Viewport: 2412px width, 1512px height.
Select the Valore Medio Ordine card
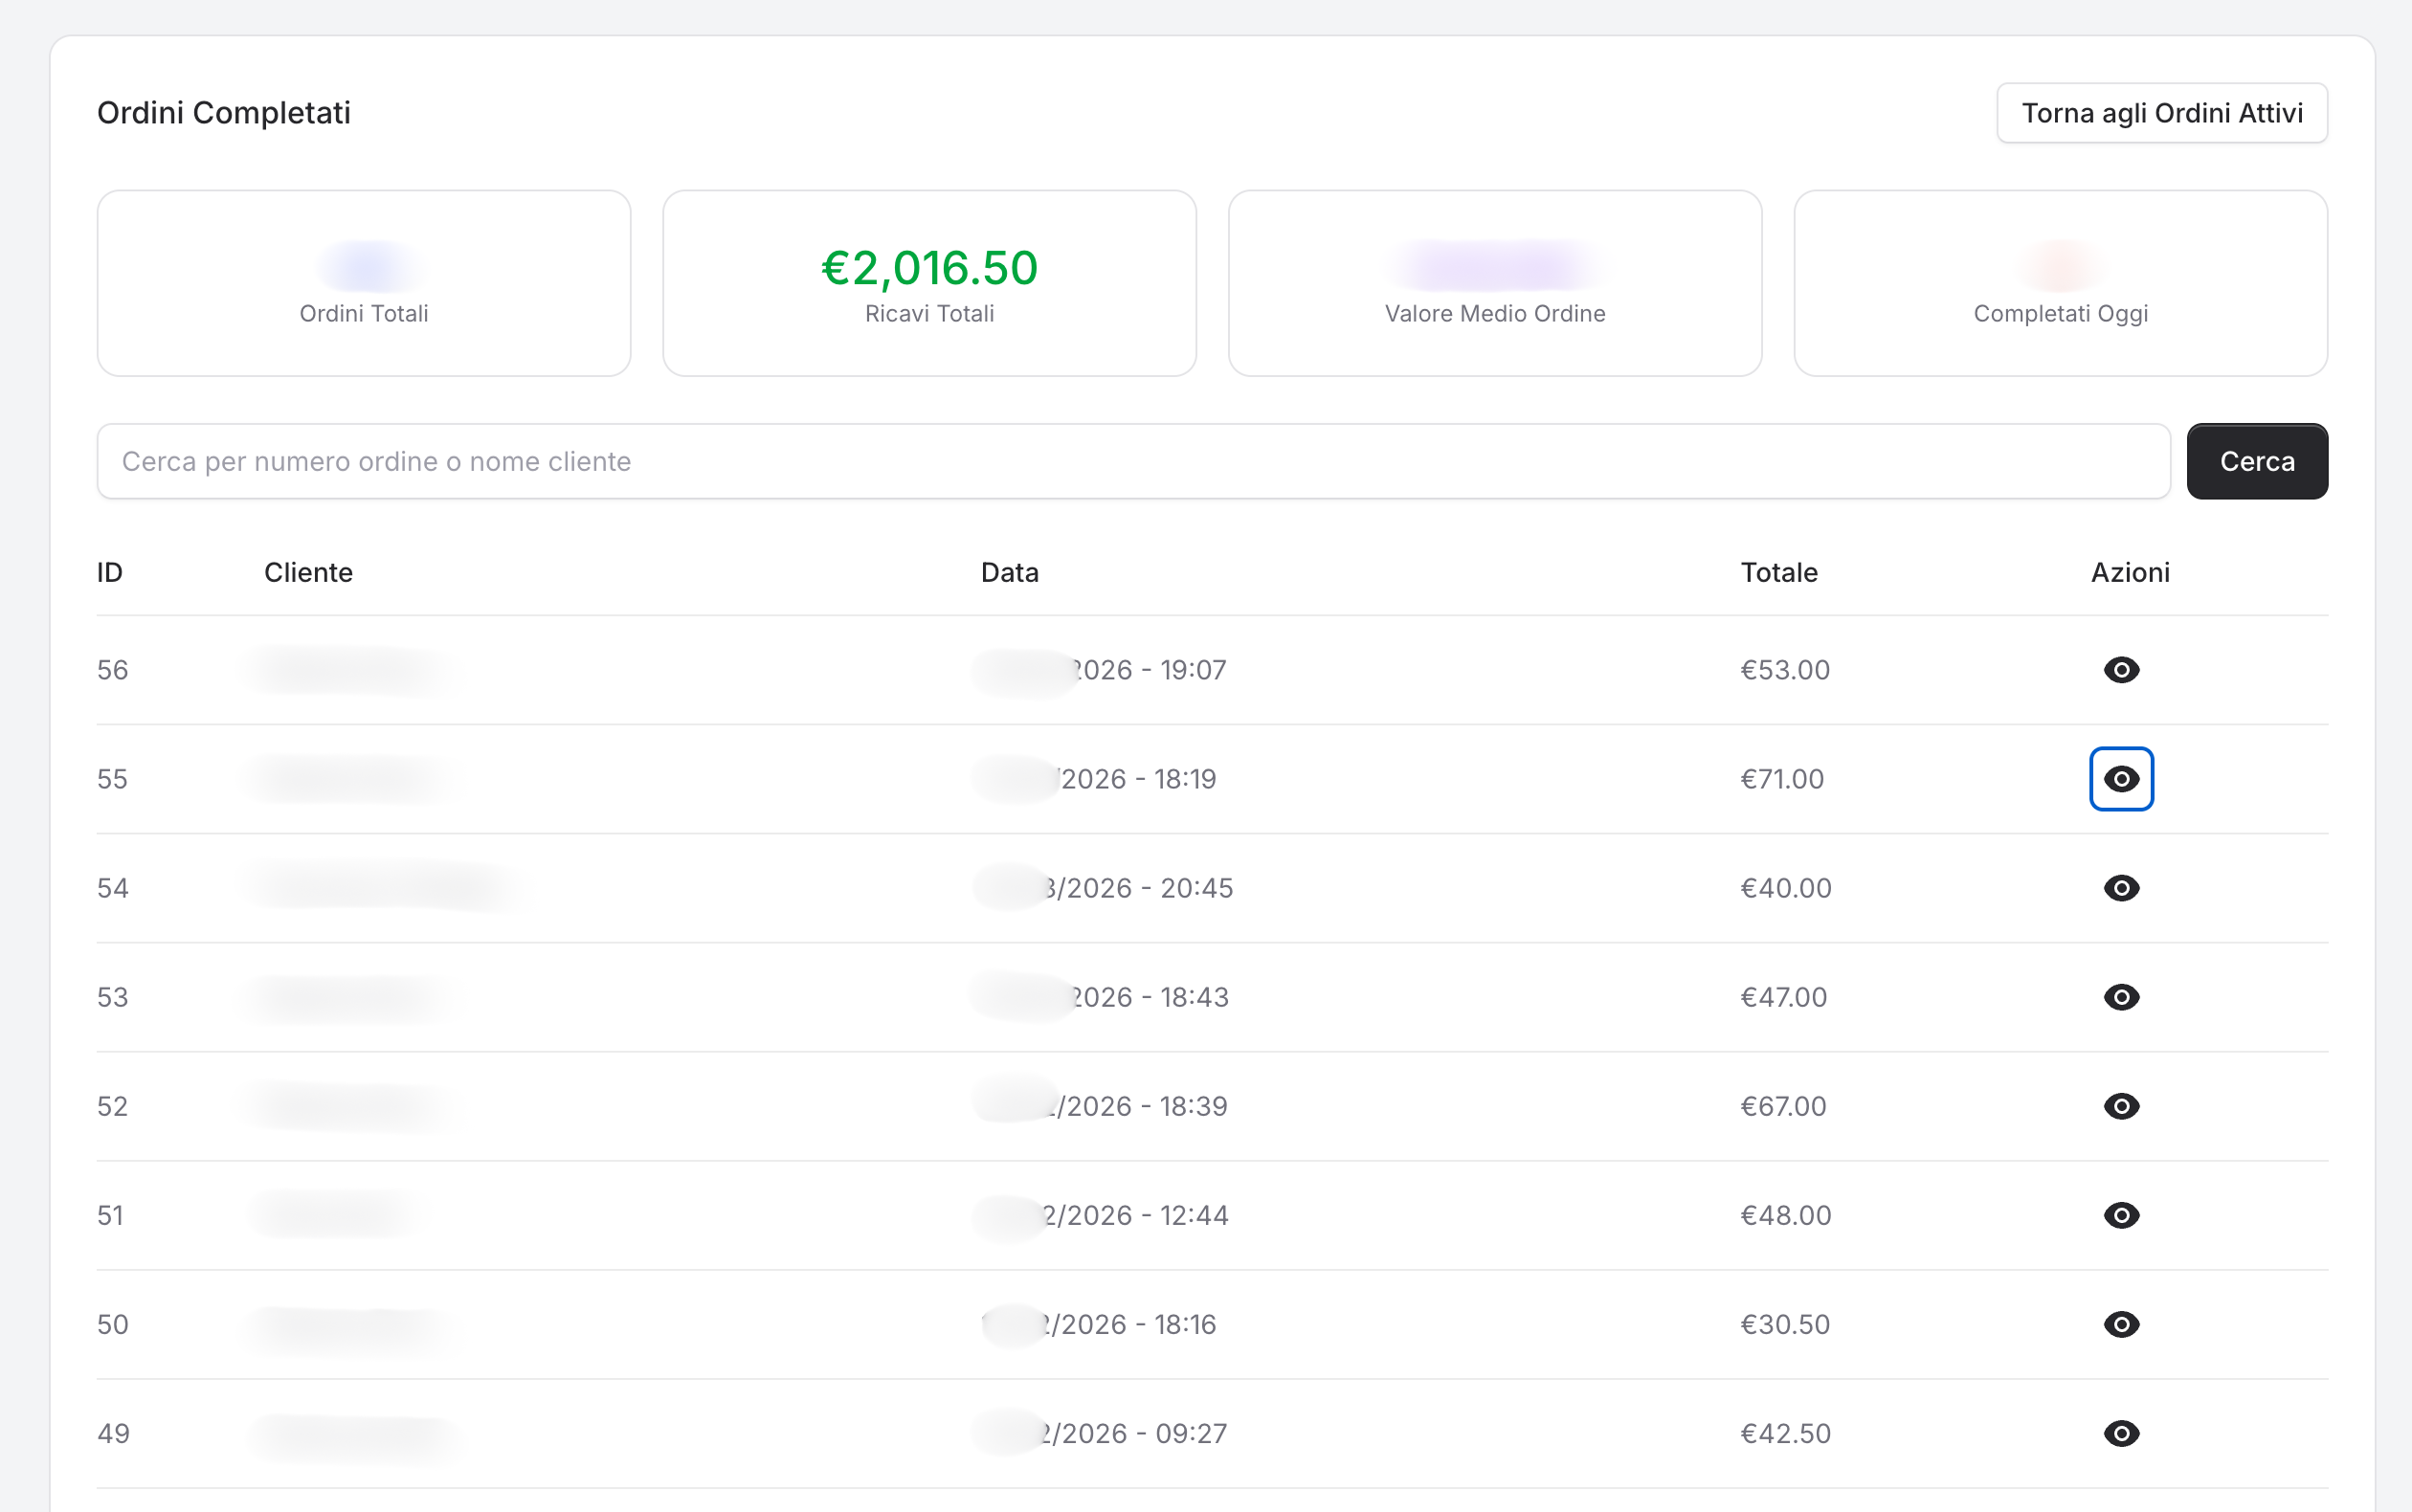point(1494,283)
